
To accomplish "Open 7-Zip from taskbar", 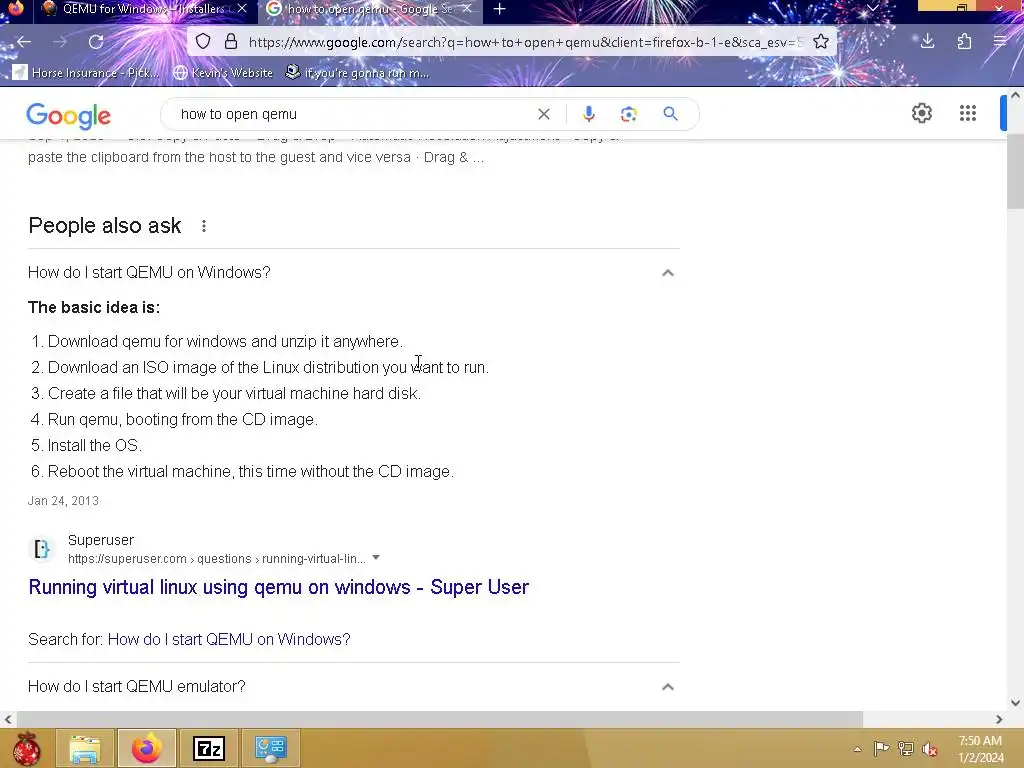I will coord(209,748).
